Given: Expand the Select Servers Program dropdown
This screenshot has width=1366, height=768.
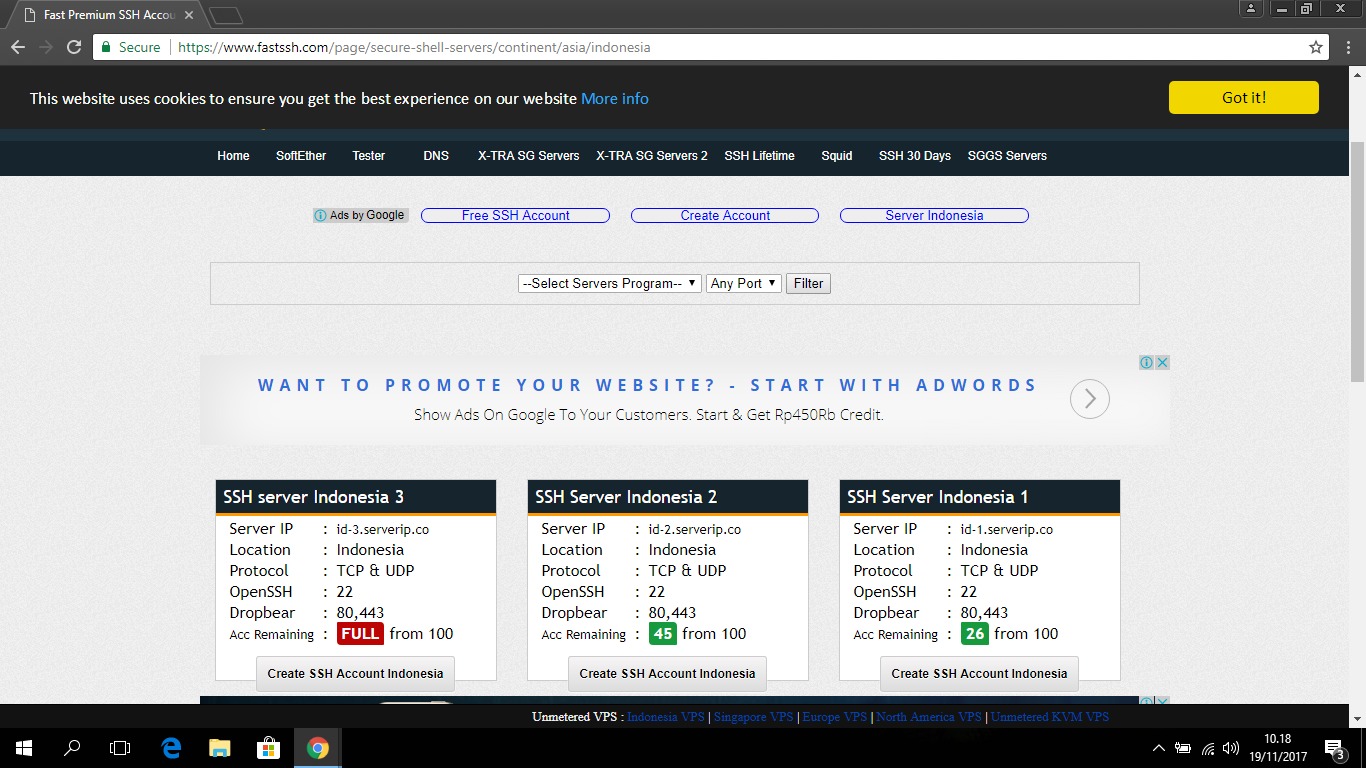Looking at the screenshot, I should pos(609,283).
